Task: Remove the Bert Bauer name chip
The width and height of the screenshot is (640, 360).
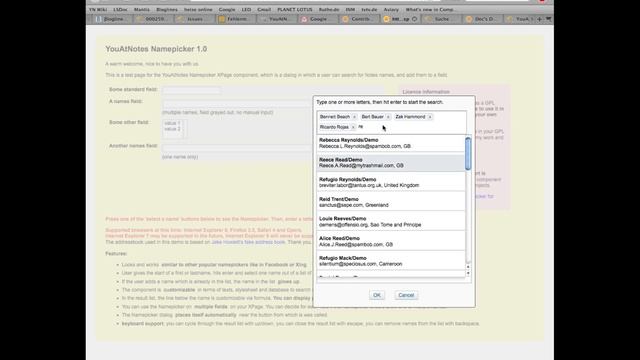Action: 388,117
